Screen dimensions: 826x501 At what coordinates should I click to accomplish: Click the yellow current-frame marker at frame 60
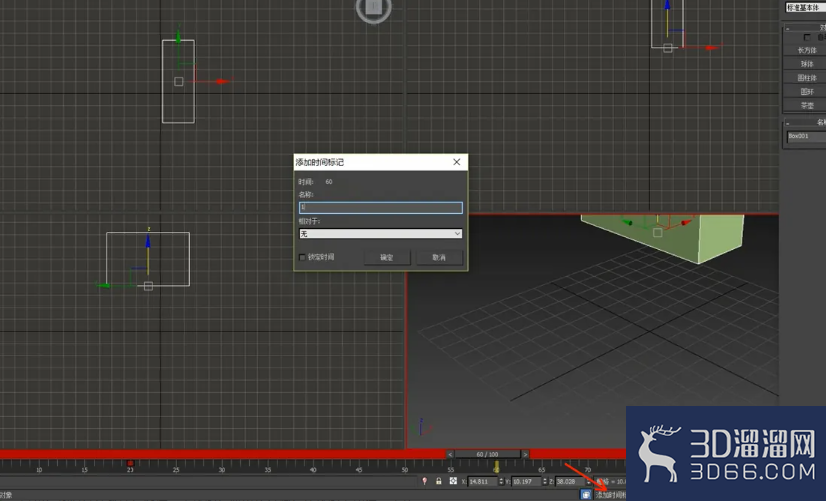(496, 467)
